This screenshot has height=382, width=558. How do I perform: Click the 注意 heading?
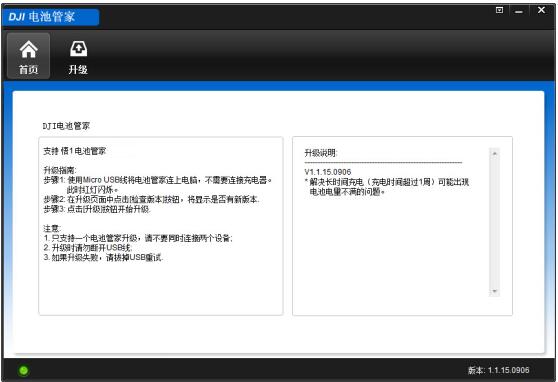tap(52, 229)
